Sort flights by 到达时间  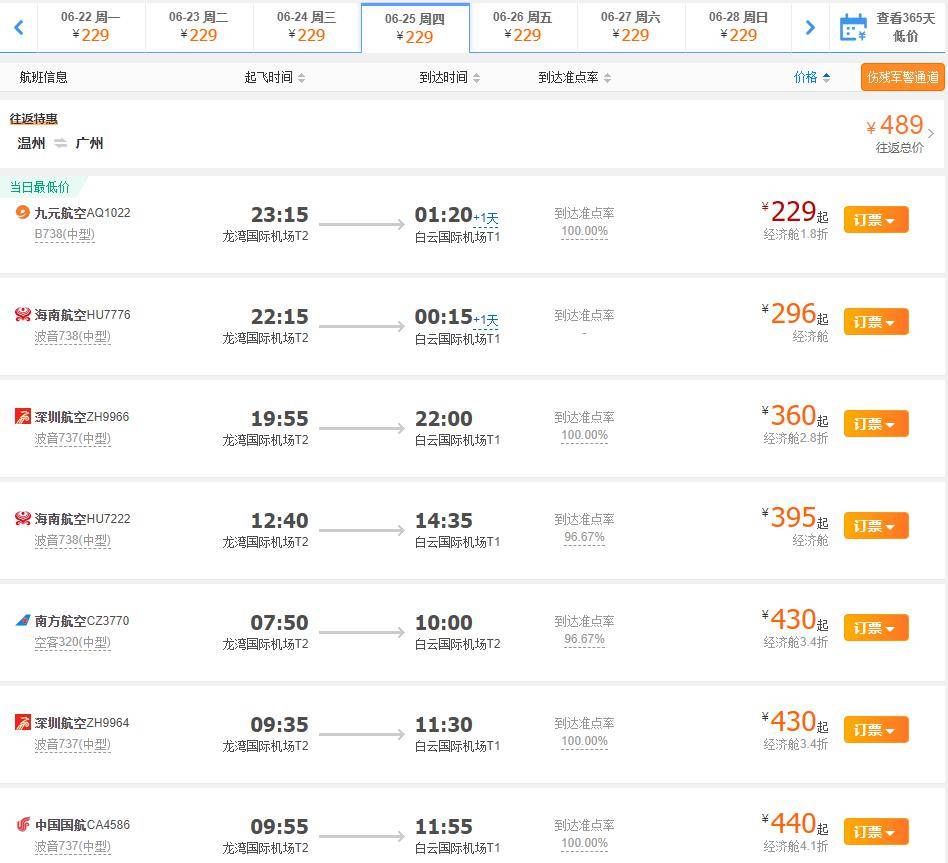450,77
